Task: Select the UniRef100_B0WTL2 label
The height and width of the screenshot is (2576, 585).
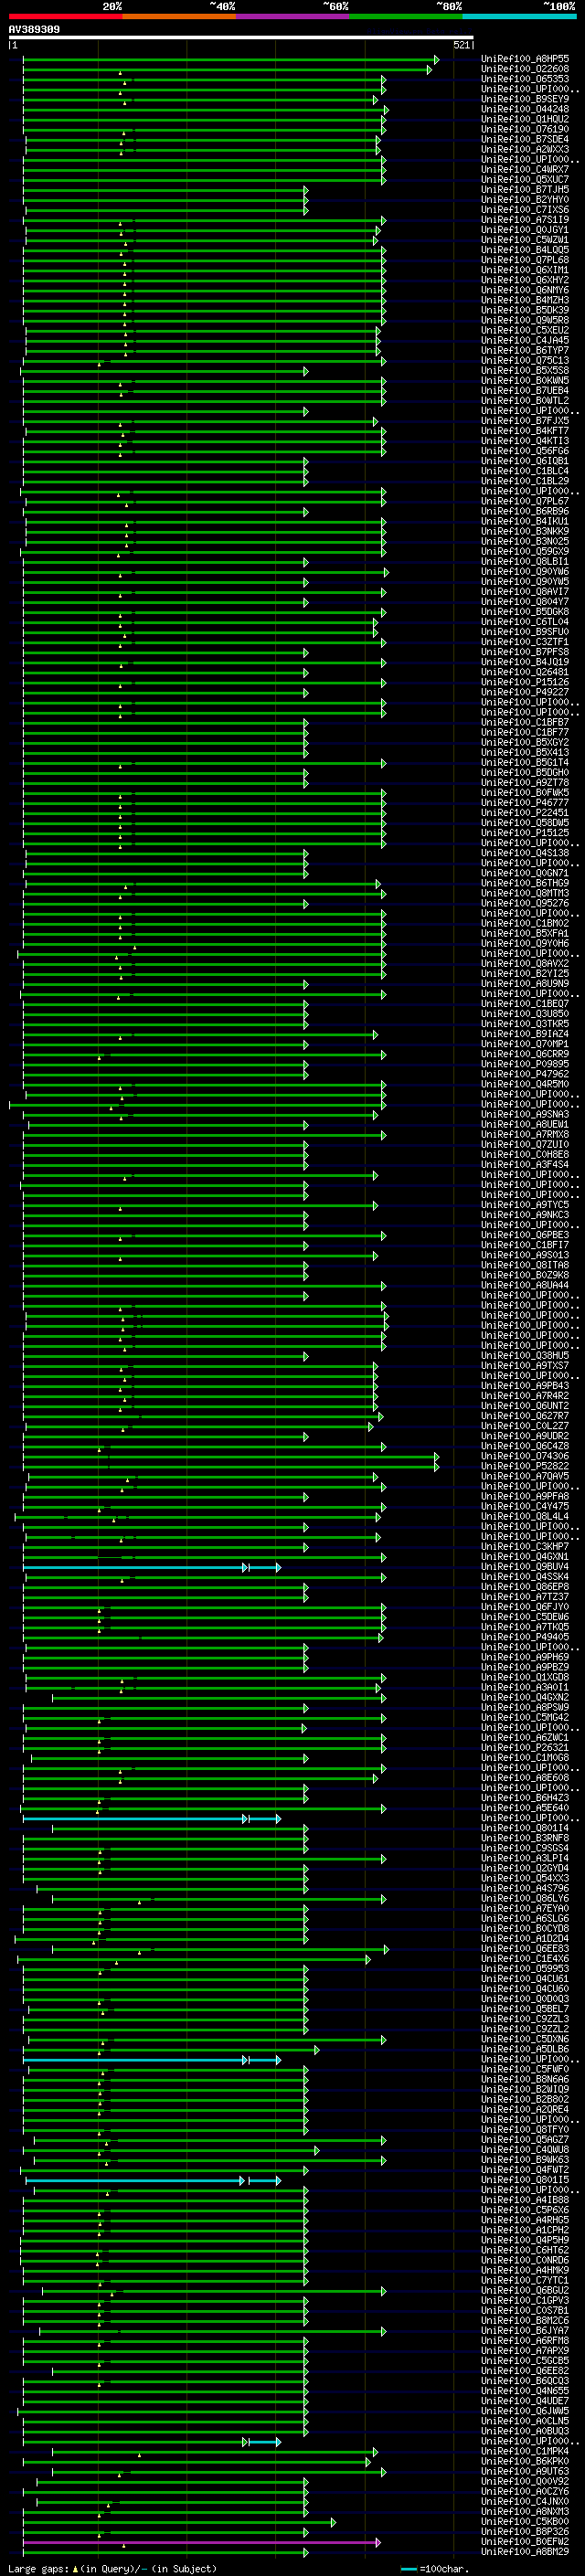Action: tap(524, 400)
